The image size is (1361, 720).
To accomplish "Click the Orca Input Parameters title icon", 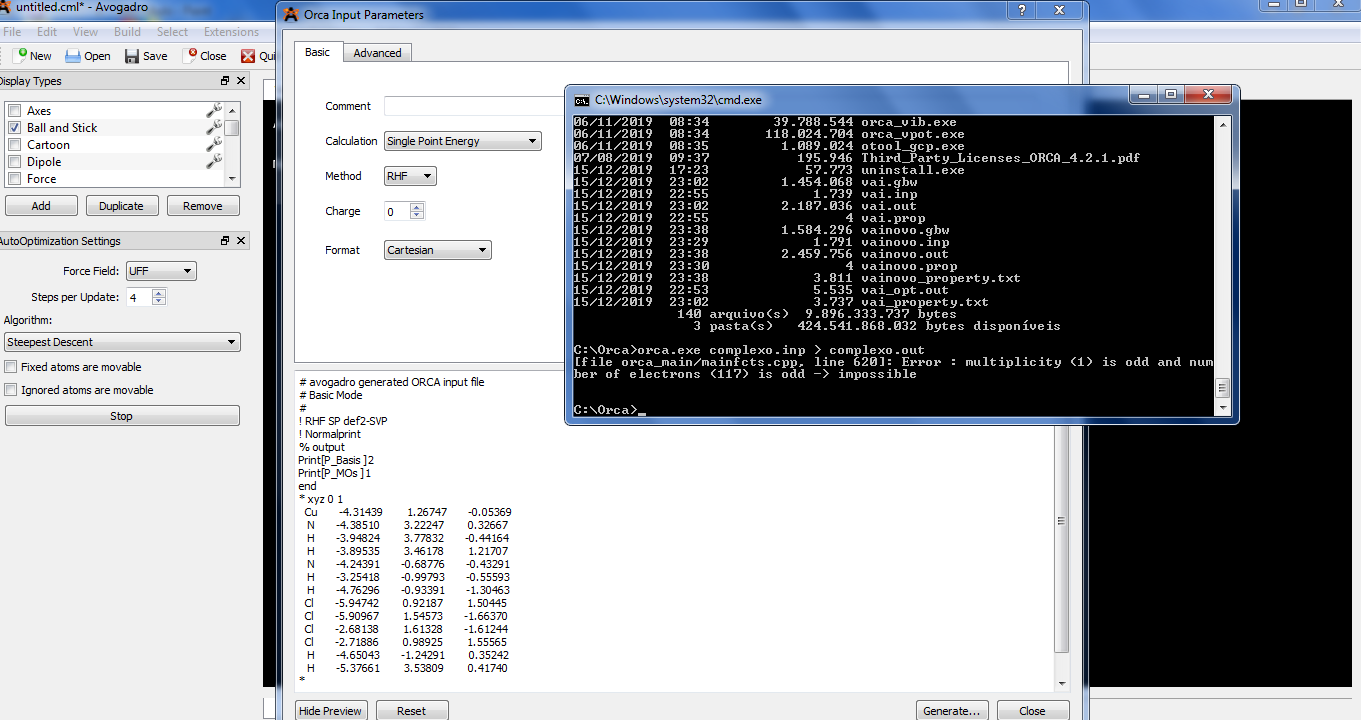I will coord(291,15).
